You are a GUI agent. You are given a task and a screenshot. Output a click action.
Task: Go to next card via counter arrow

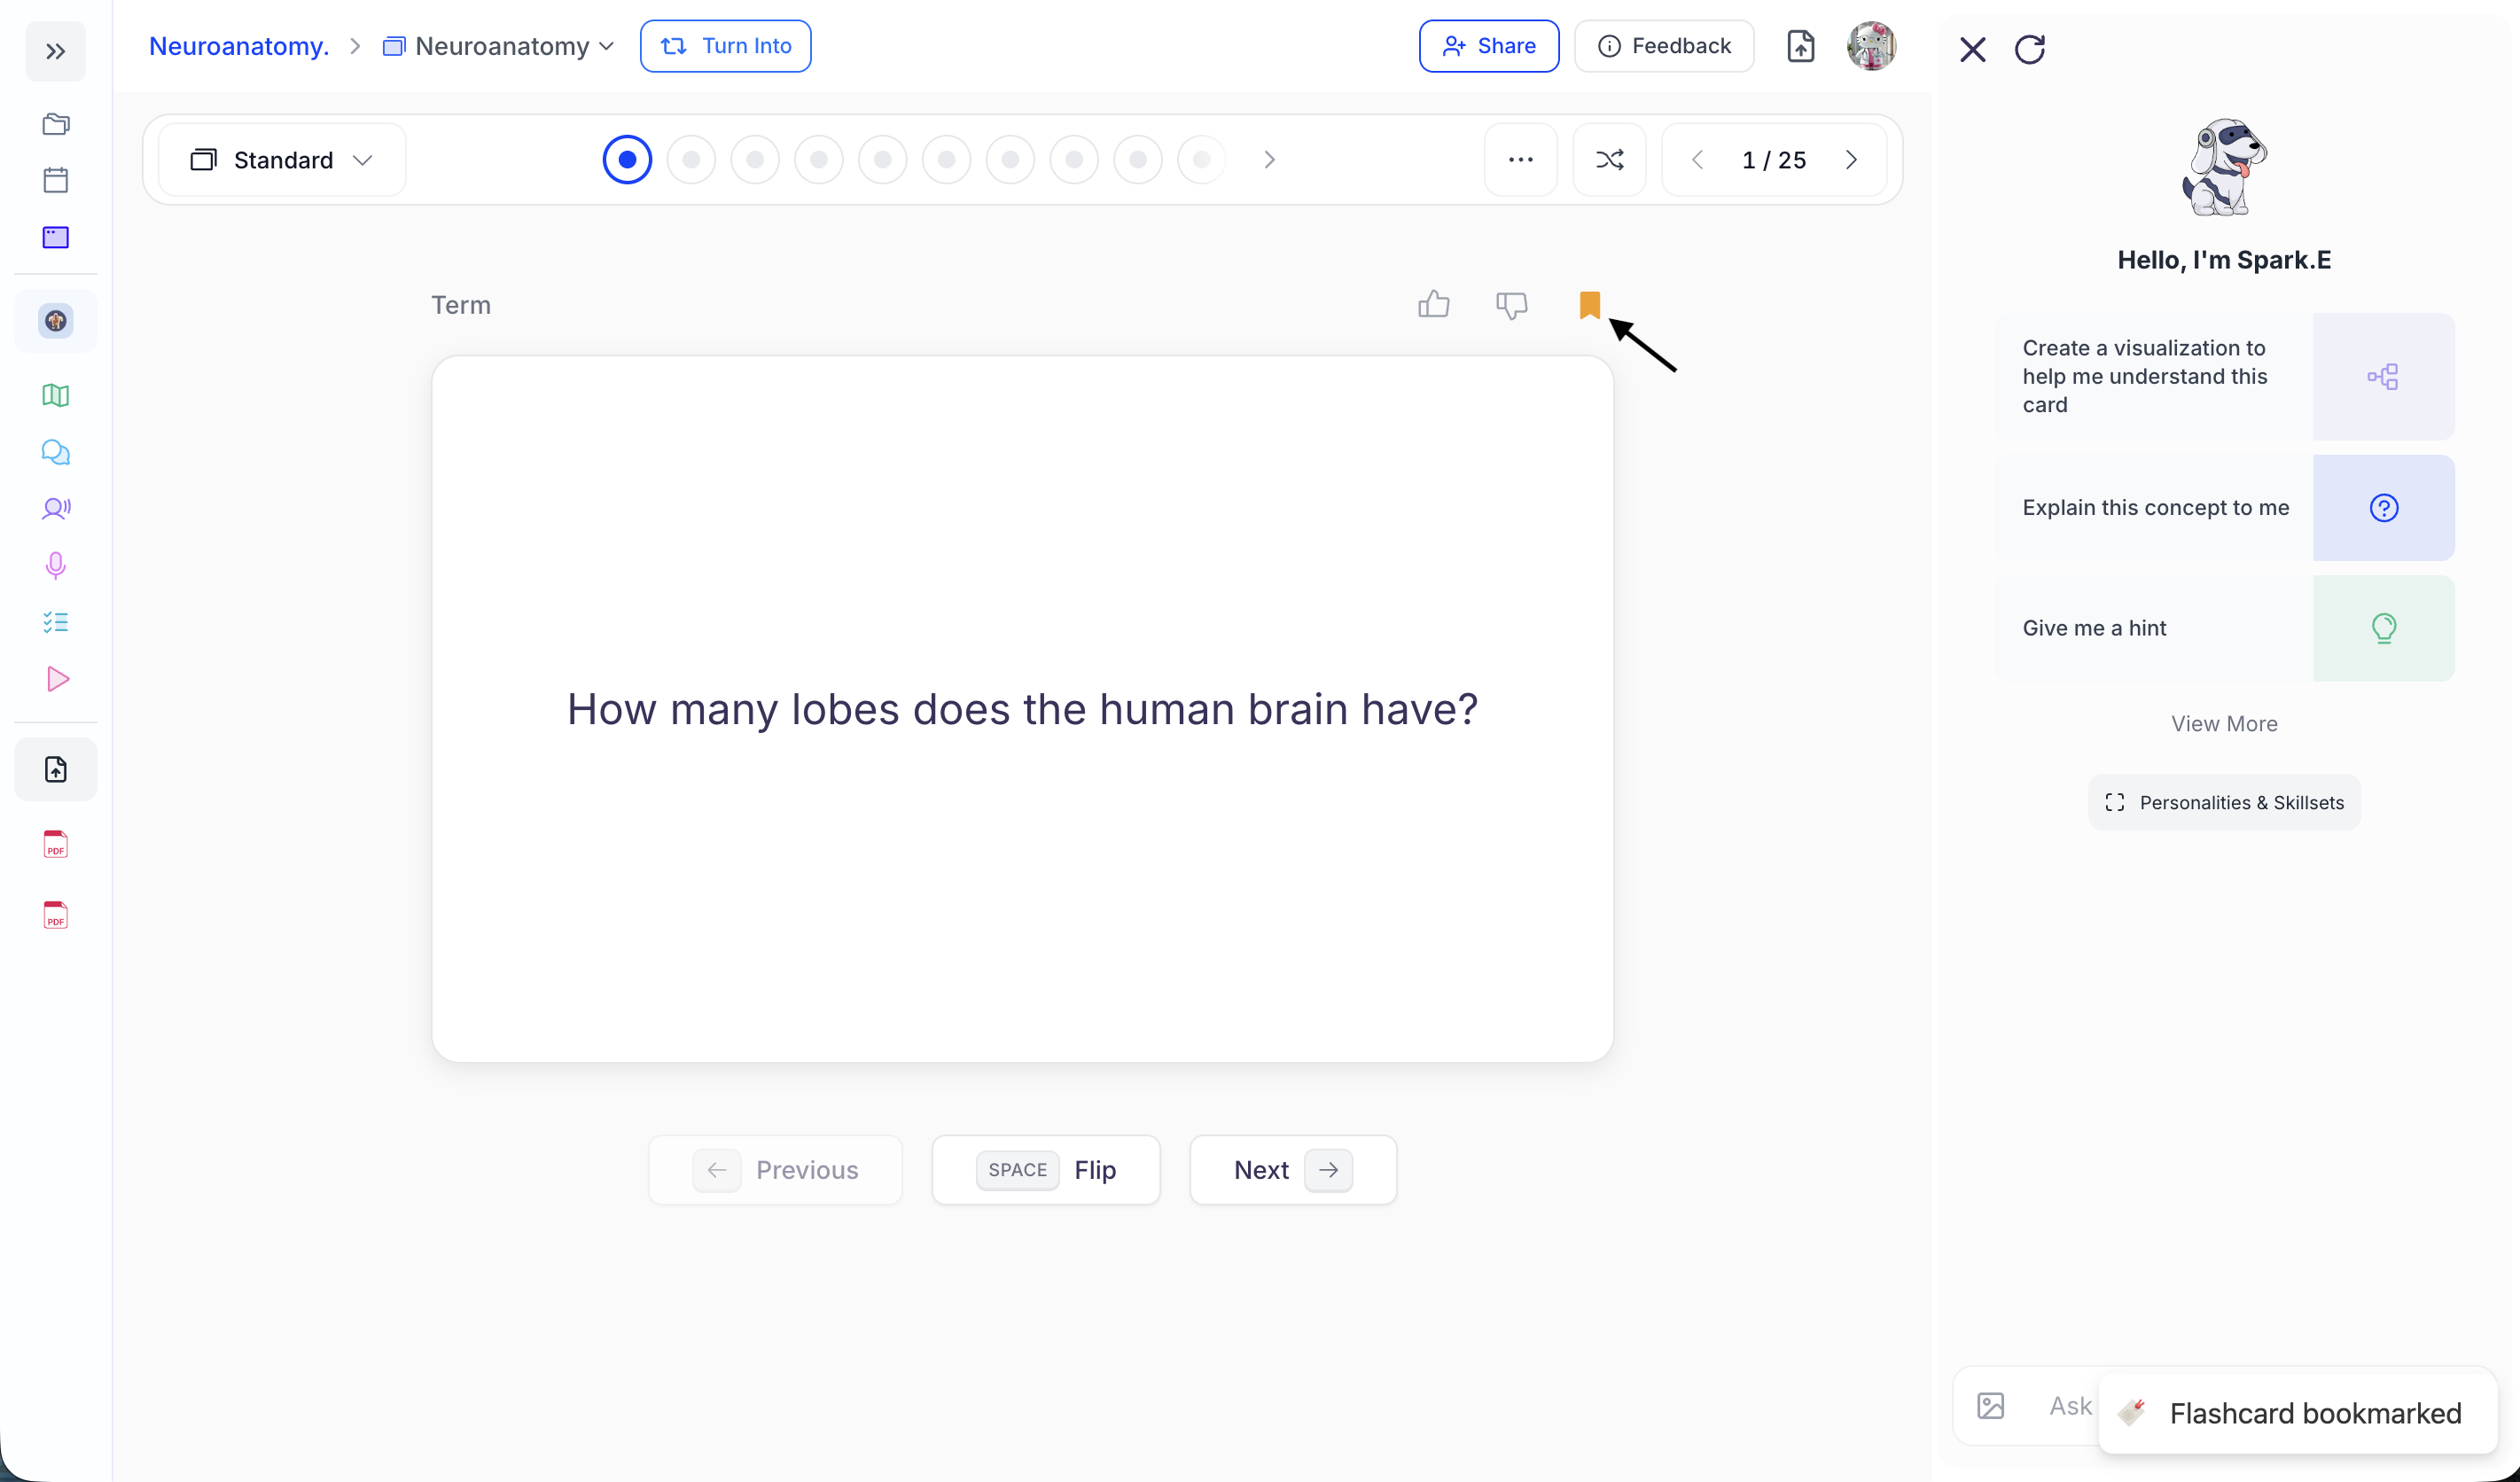[x=1851, y=160]
